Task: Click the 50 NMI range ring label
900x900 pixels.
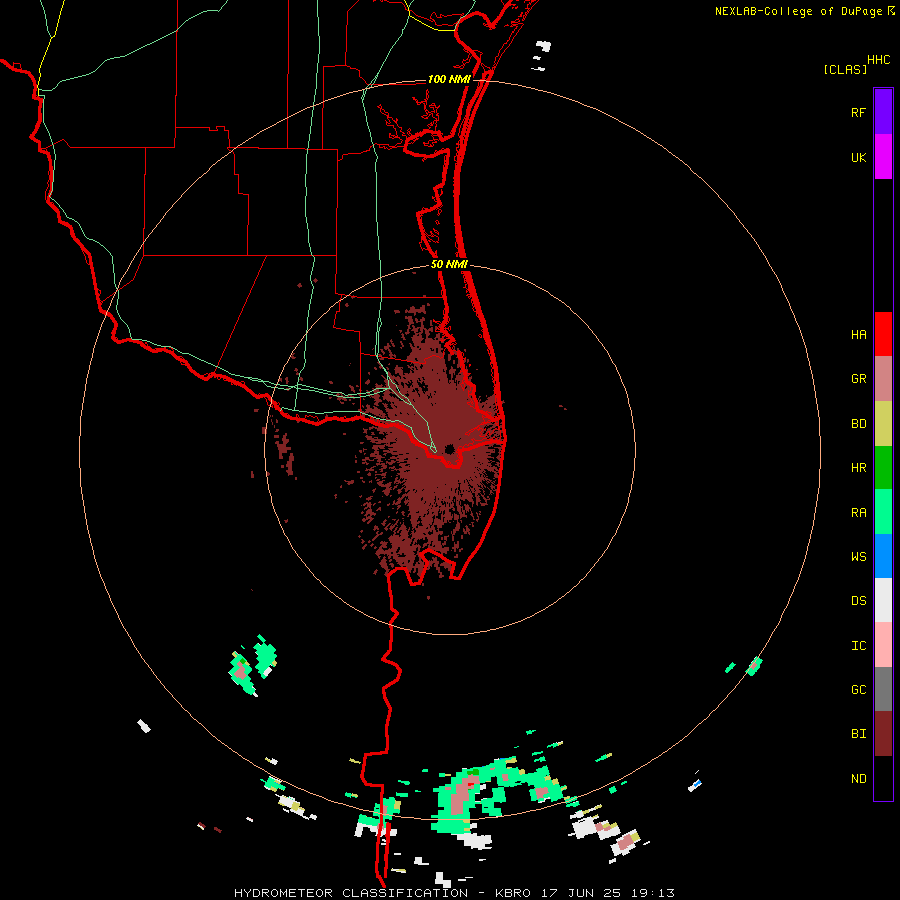Action: [x=449, y=264]
